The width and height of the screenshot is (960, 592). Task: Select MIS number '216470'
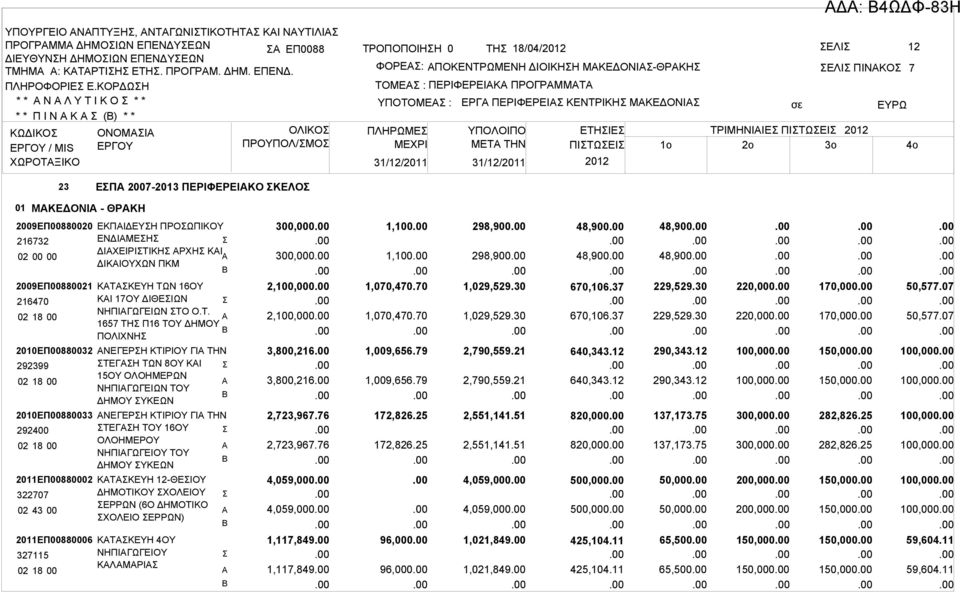coord(32,302)
